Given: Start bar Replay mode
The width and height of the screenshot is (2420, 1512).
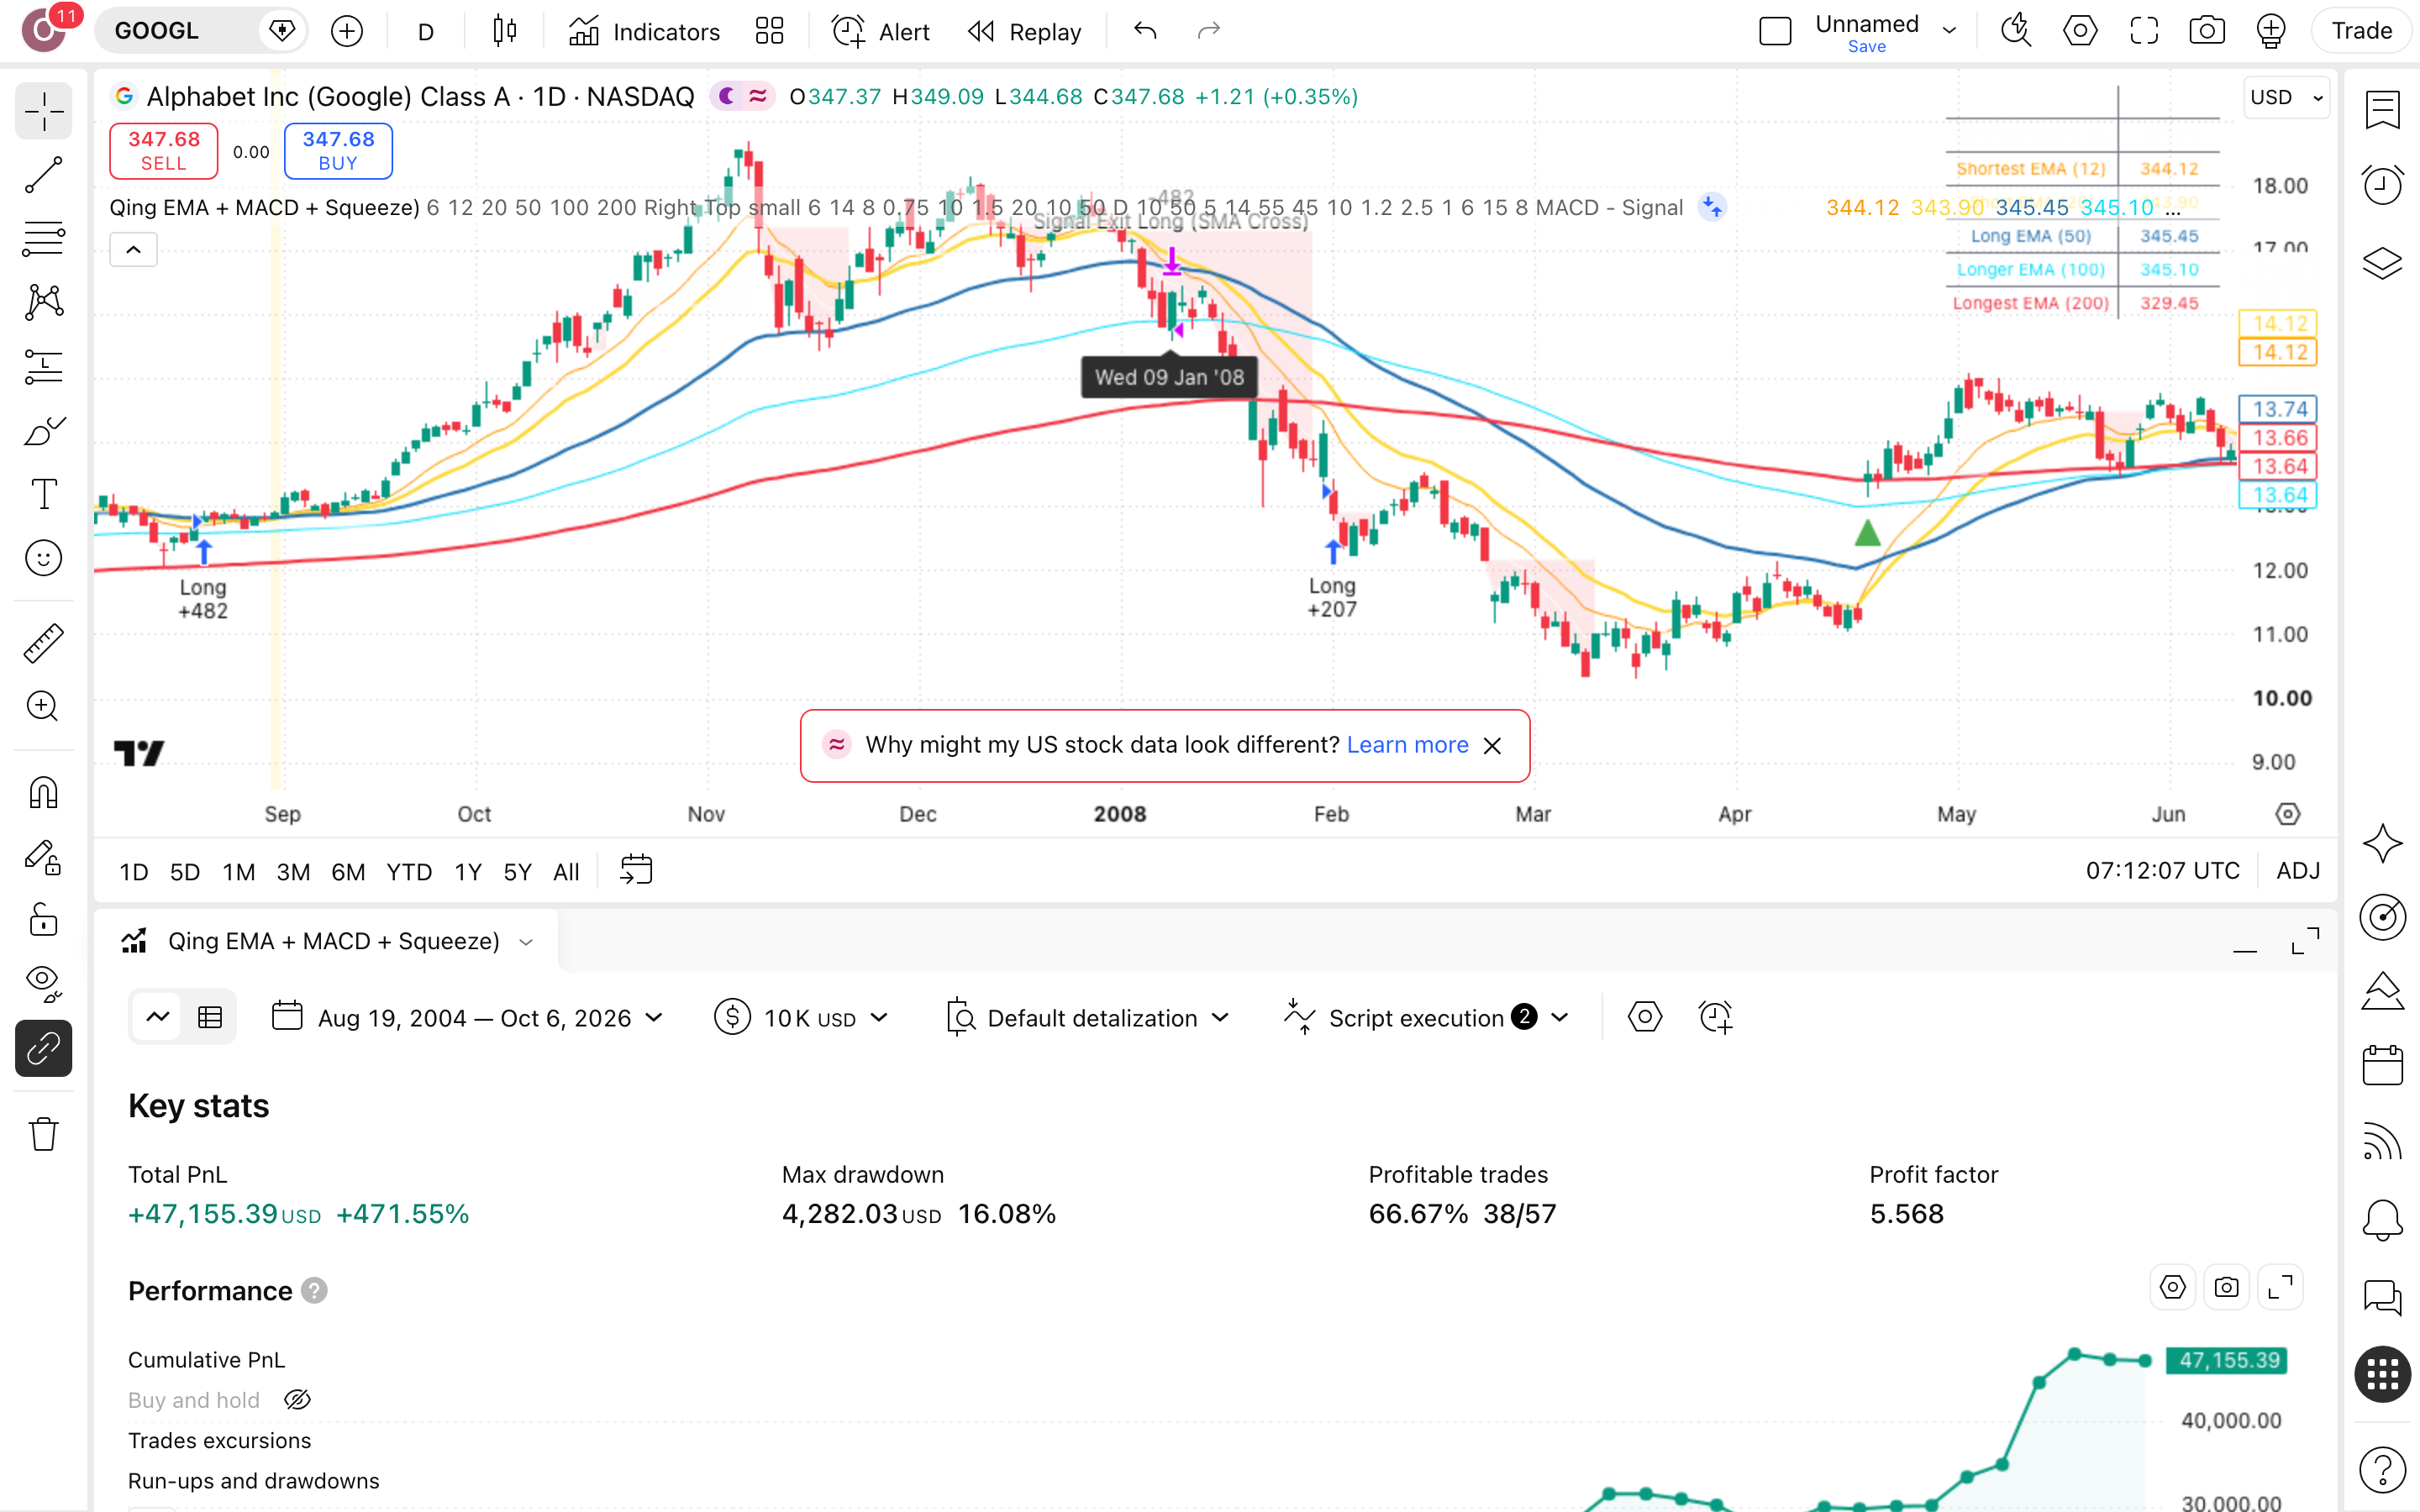Looking at the screenshot, I should [x=1025, y=31].
